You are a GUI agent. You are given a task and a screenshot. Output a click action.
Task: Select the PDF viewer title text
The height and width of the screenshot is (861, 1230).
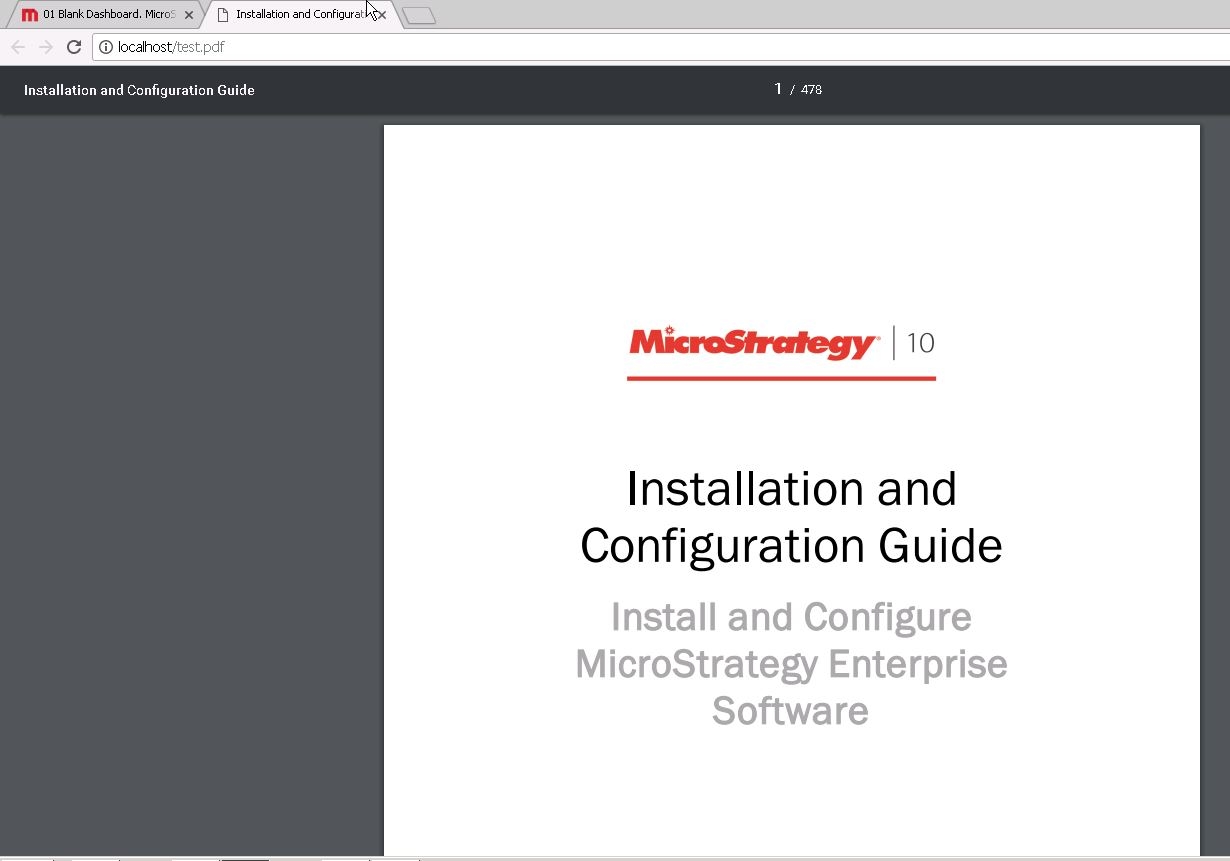pyautogui.click(x=139, y=90)
